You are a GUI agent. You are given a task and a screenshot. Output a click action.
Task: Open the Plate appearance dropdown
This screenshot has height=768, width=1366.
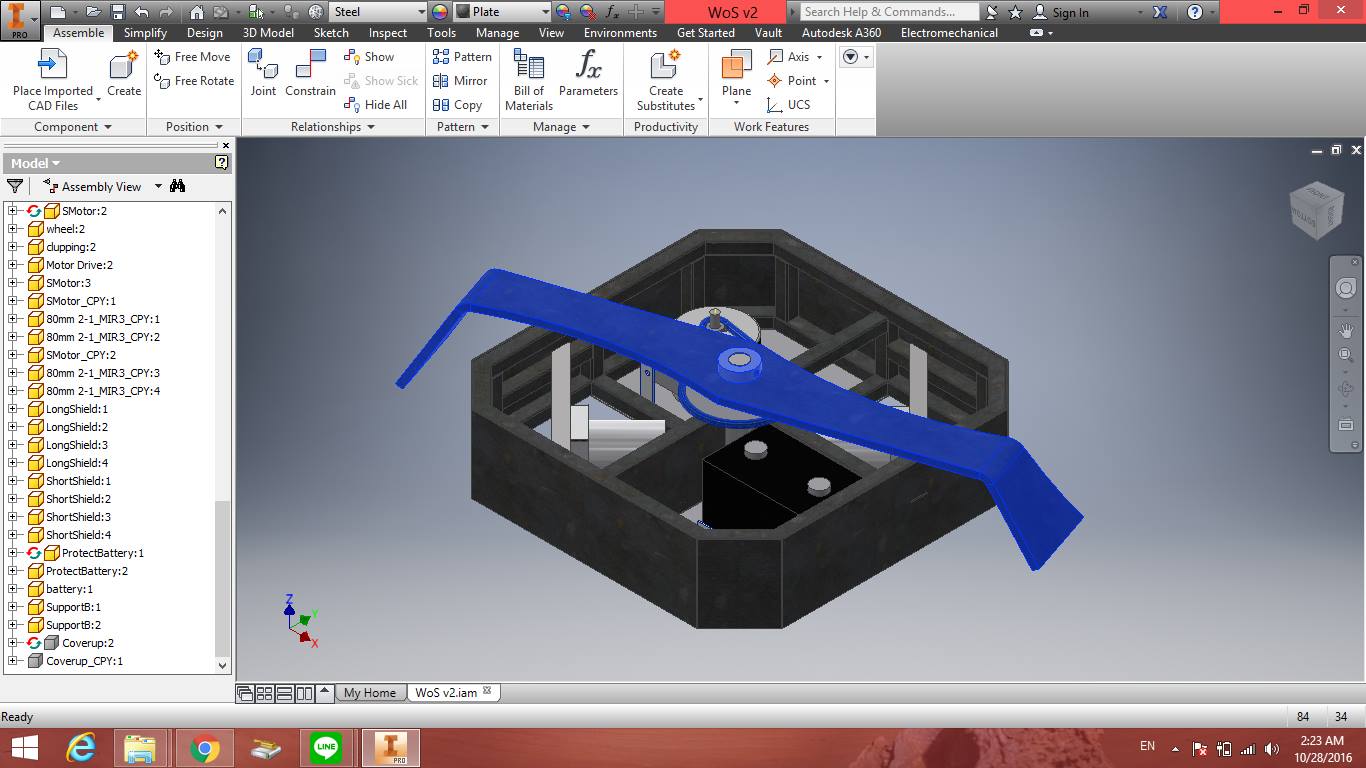545,12
